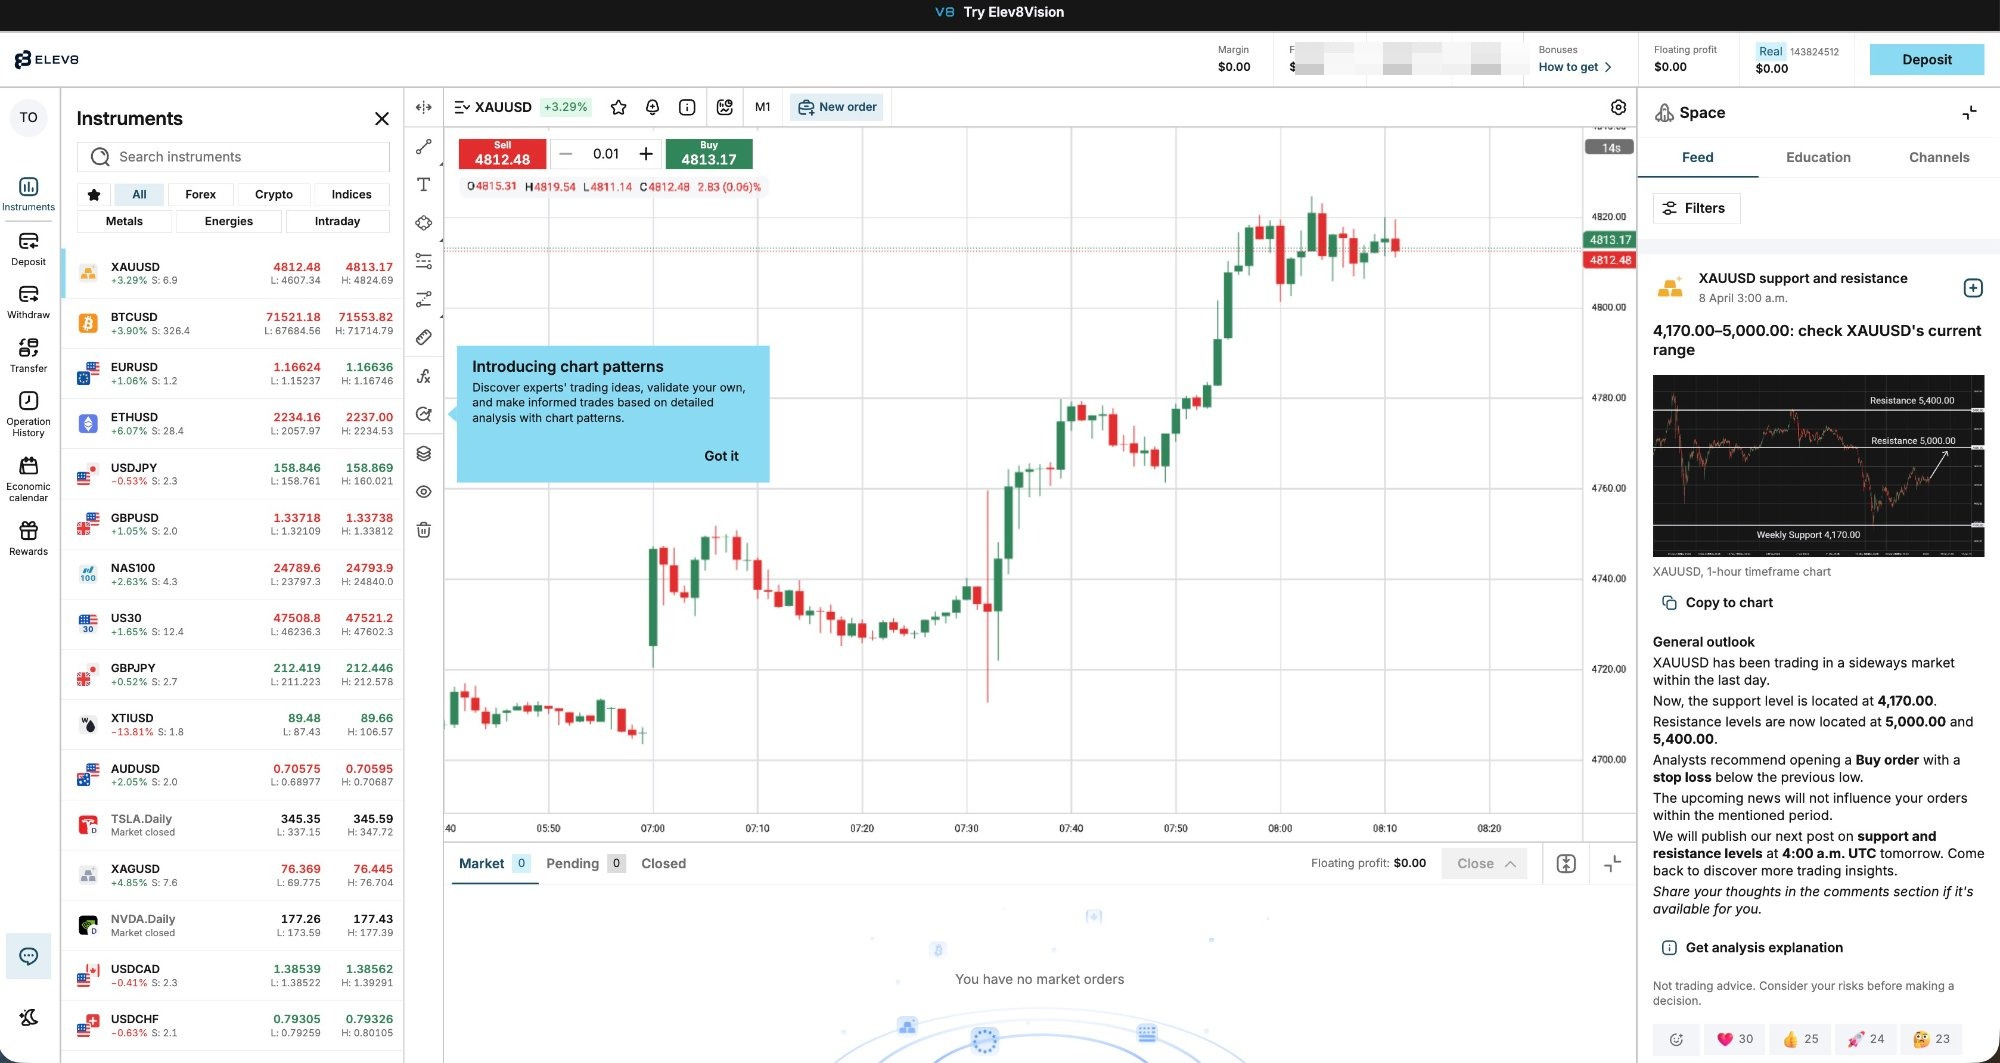Dismiss the chart patterns tip with Got it
This screenshot has height=1063, width=2000.
click(x=721, y=456)
